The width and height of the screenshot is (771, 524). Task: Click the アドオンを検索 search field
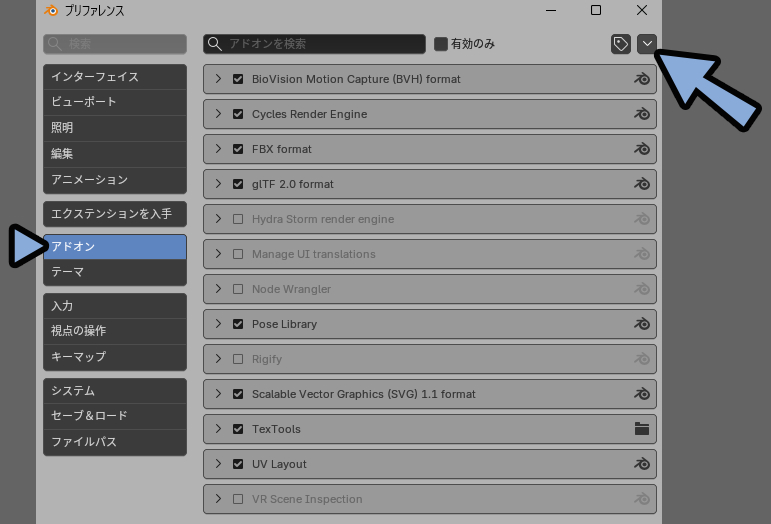314,44
